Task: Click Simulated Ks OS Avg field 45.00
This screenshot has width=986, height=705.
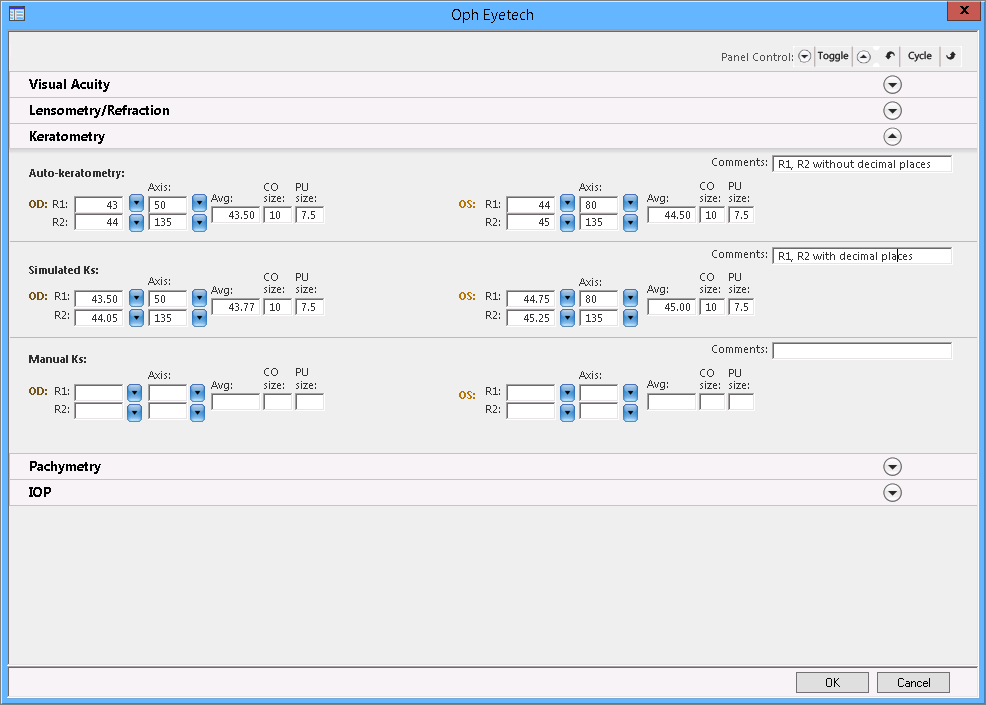Action: (671, 307)
